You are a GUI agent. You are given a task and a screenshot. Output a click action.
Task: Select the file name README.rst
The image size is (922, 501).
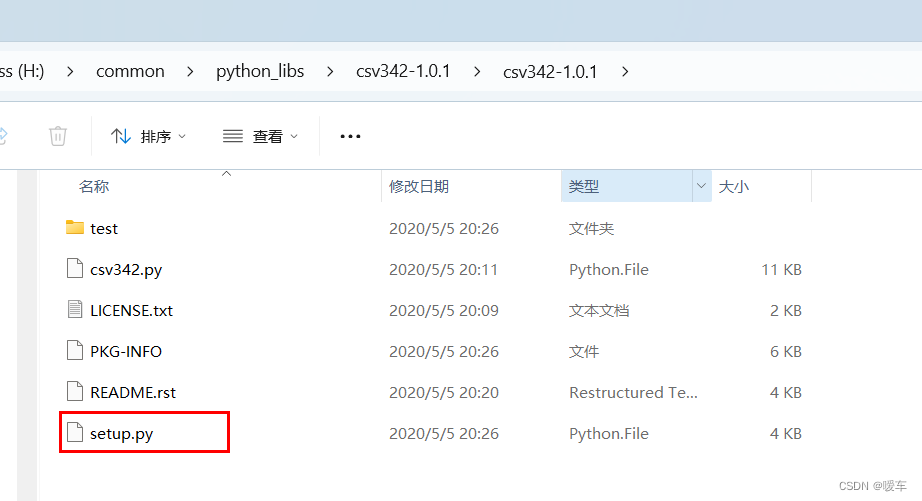pos(133,392)
